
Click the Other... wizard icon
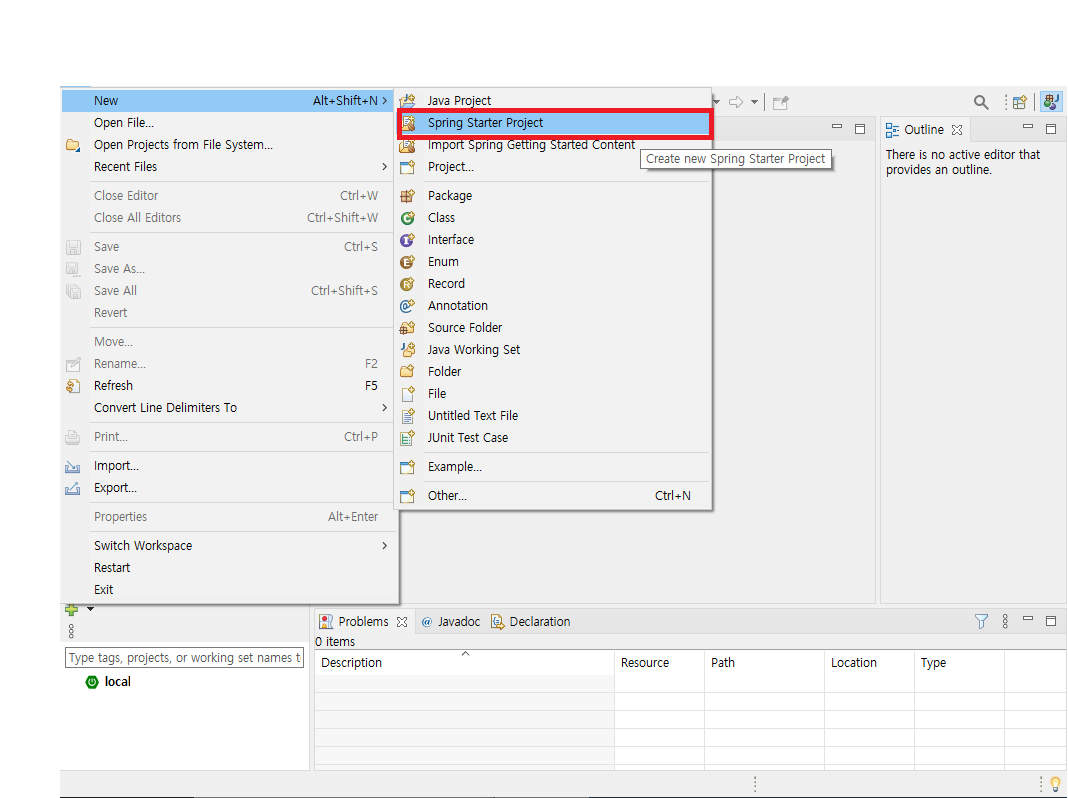point(407,496)
